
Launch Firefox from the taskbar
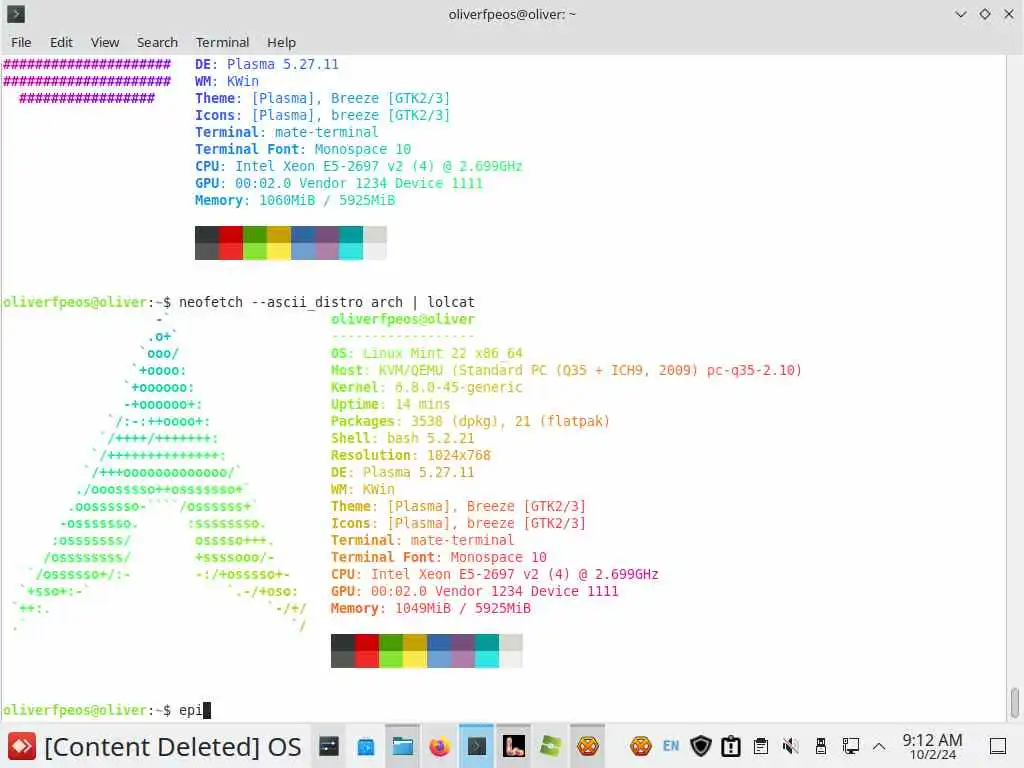[x=440, y=746]
